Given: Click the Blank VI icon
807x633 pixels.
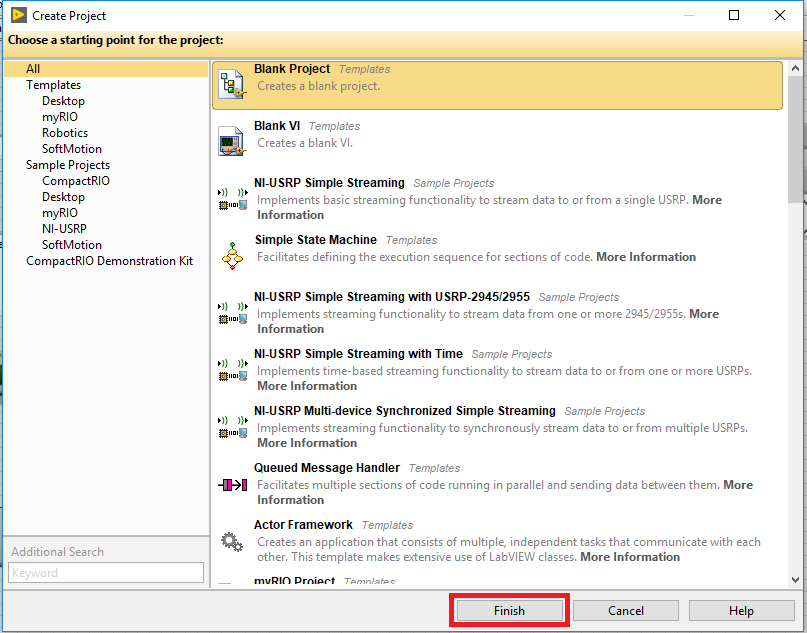Looking at the screenshot, I should click(x=232, y=142).
